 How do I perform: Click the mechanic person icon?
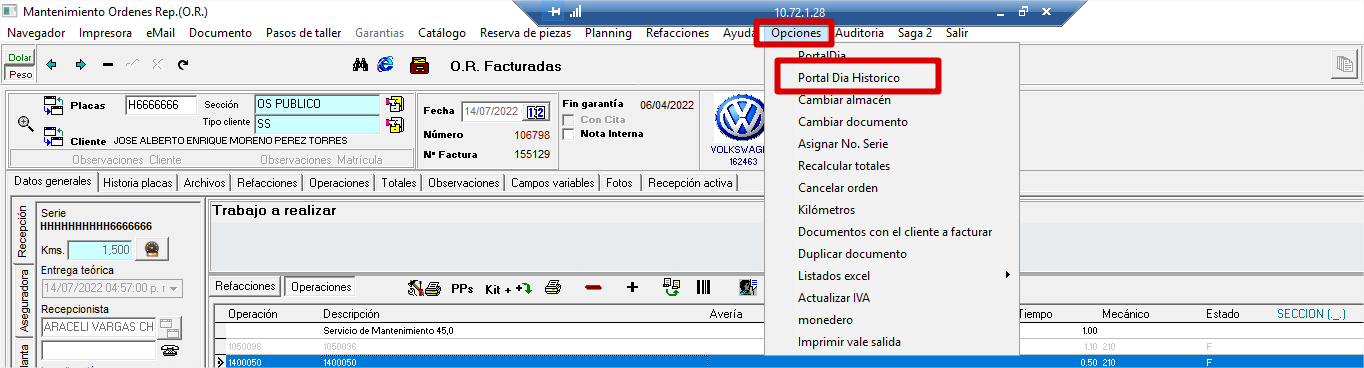coord(747,287)
